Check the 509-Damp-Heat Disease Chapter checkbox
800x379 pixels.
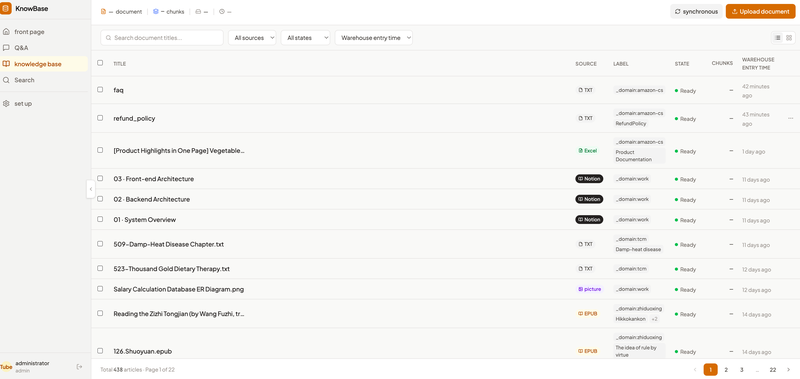100,244
